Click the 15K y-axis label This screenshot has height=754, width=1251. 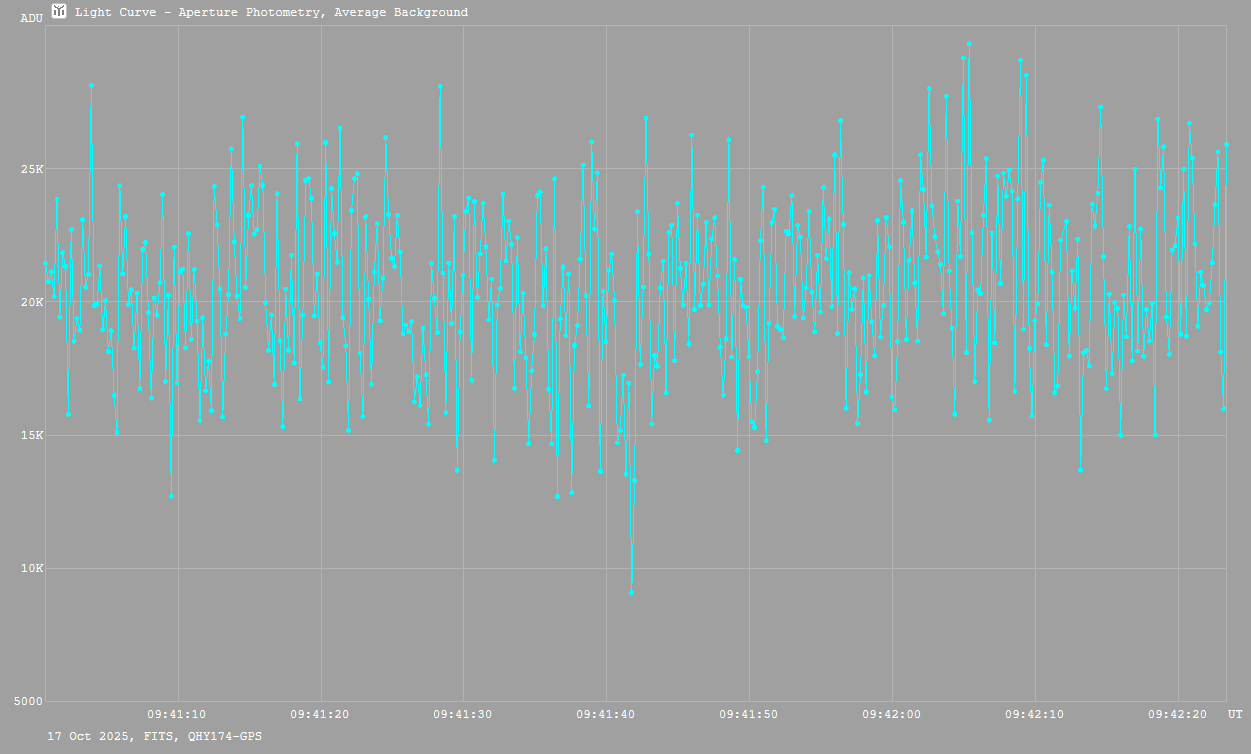pyautogui.click(x=33, y=436)
